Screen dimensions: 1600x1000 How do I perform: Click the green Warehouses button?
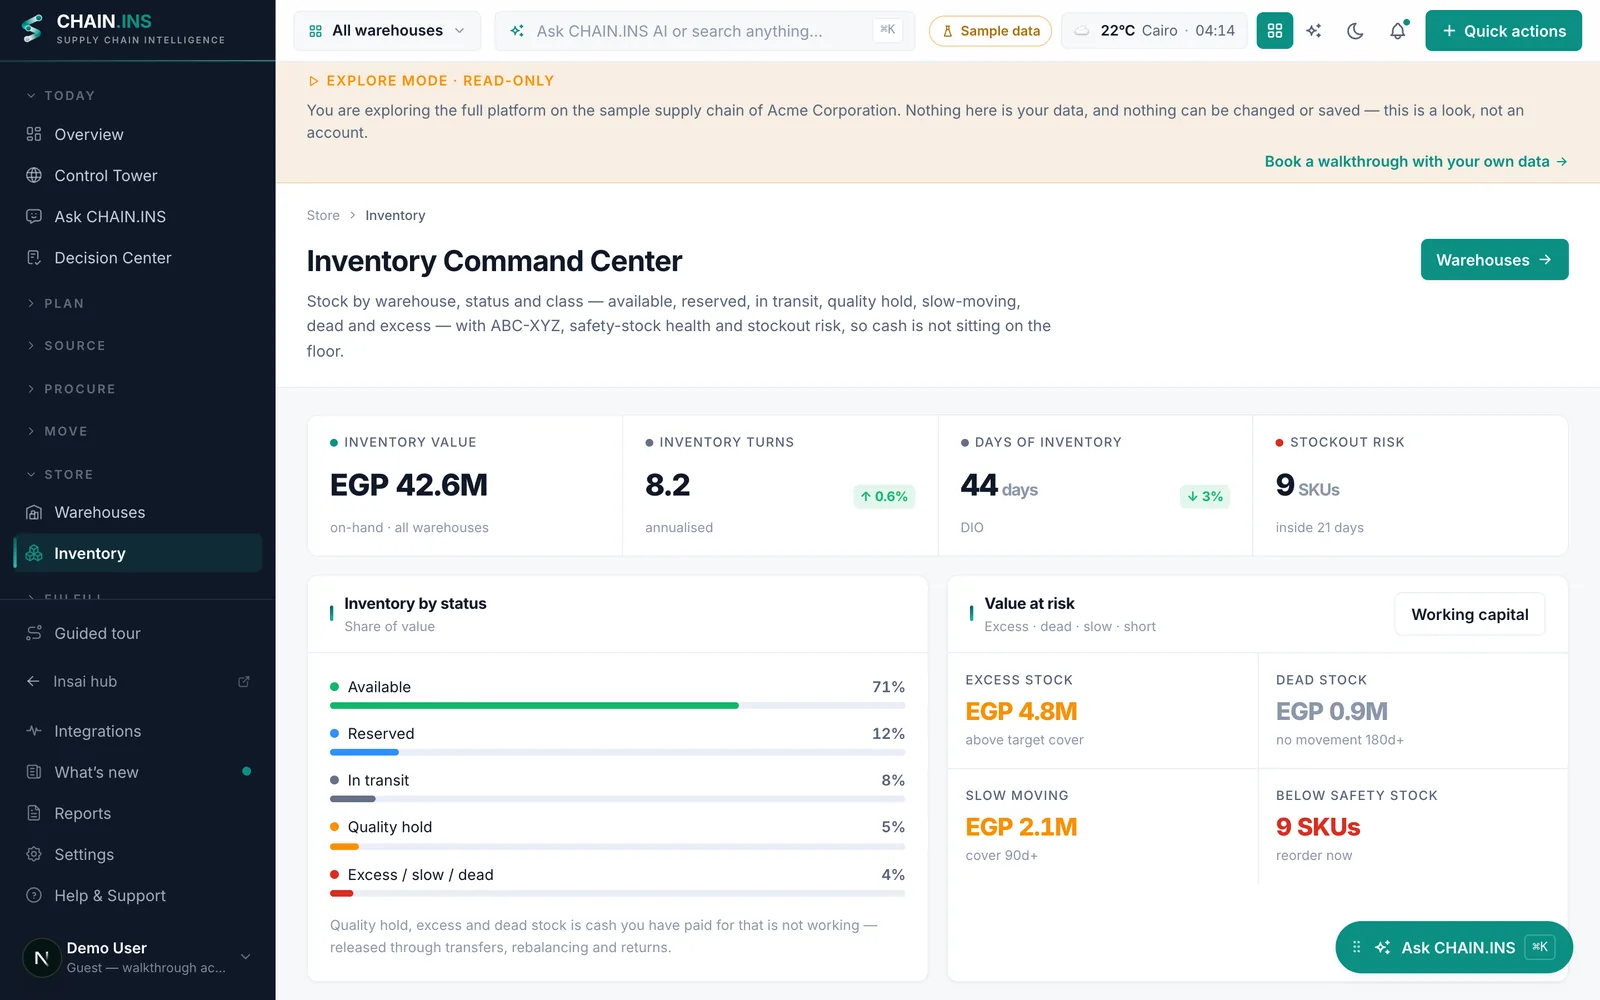1494,260
